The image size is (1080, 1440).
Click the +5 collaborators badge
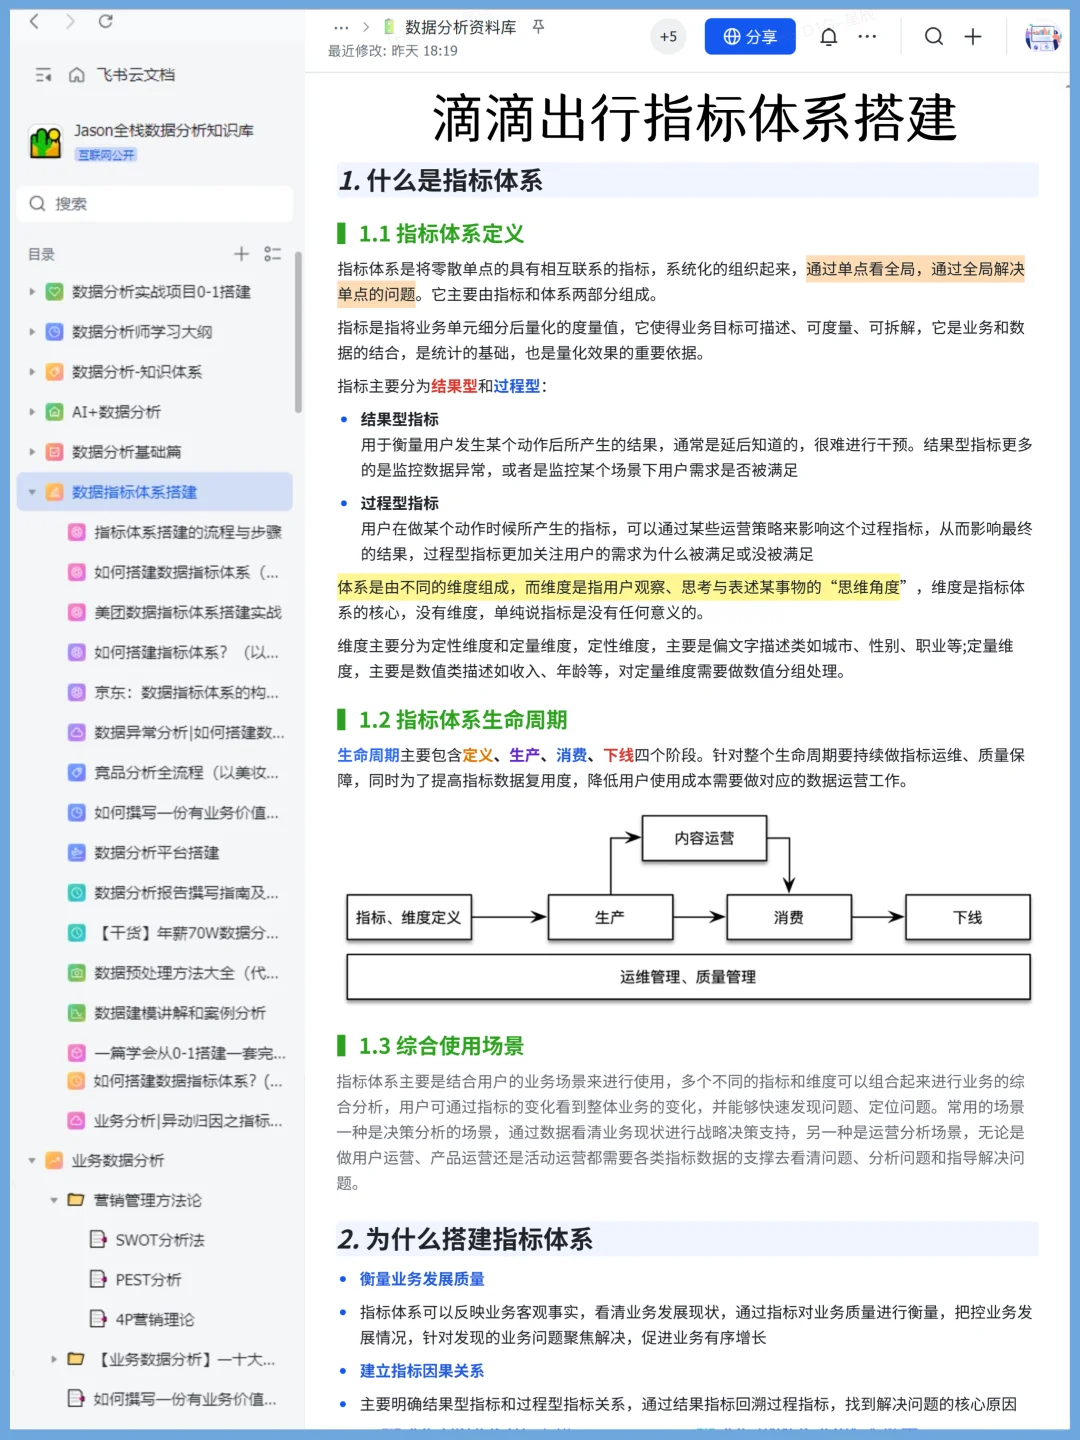pyautogui.click(x=668, y=37)
